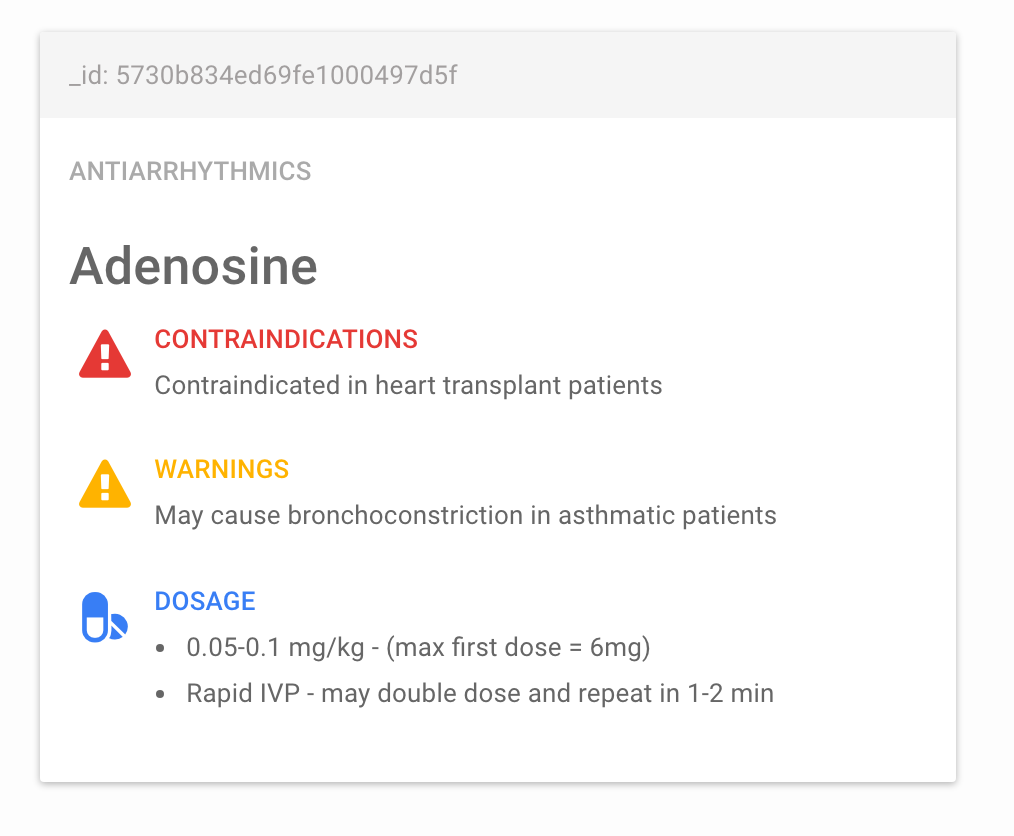Click the WARNINGS heading
Viewport: 1014px width, 836px height.
coord(222,469)
